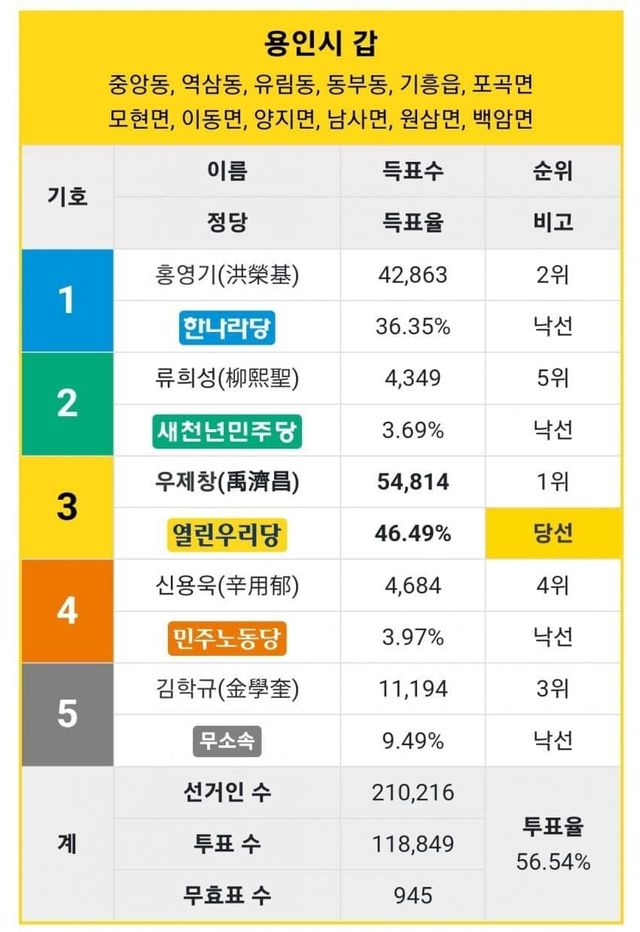Screen dimensions: 640x932
Task: Select candidate 우제창 in bold
Action: pyautogui.click(x=227, y=482)
